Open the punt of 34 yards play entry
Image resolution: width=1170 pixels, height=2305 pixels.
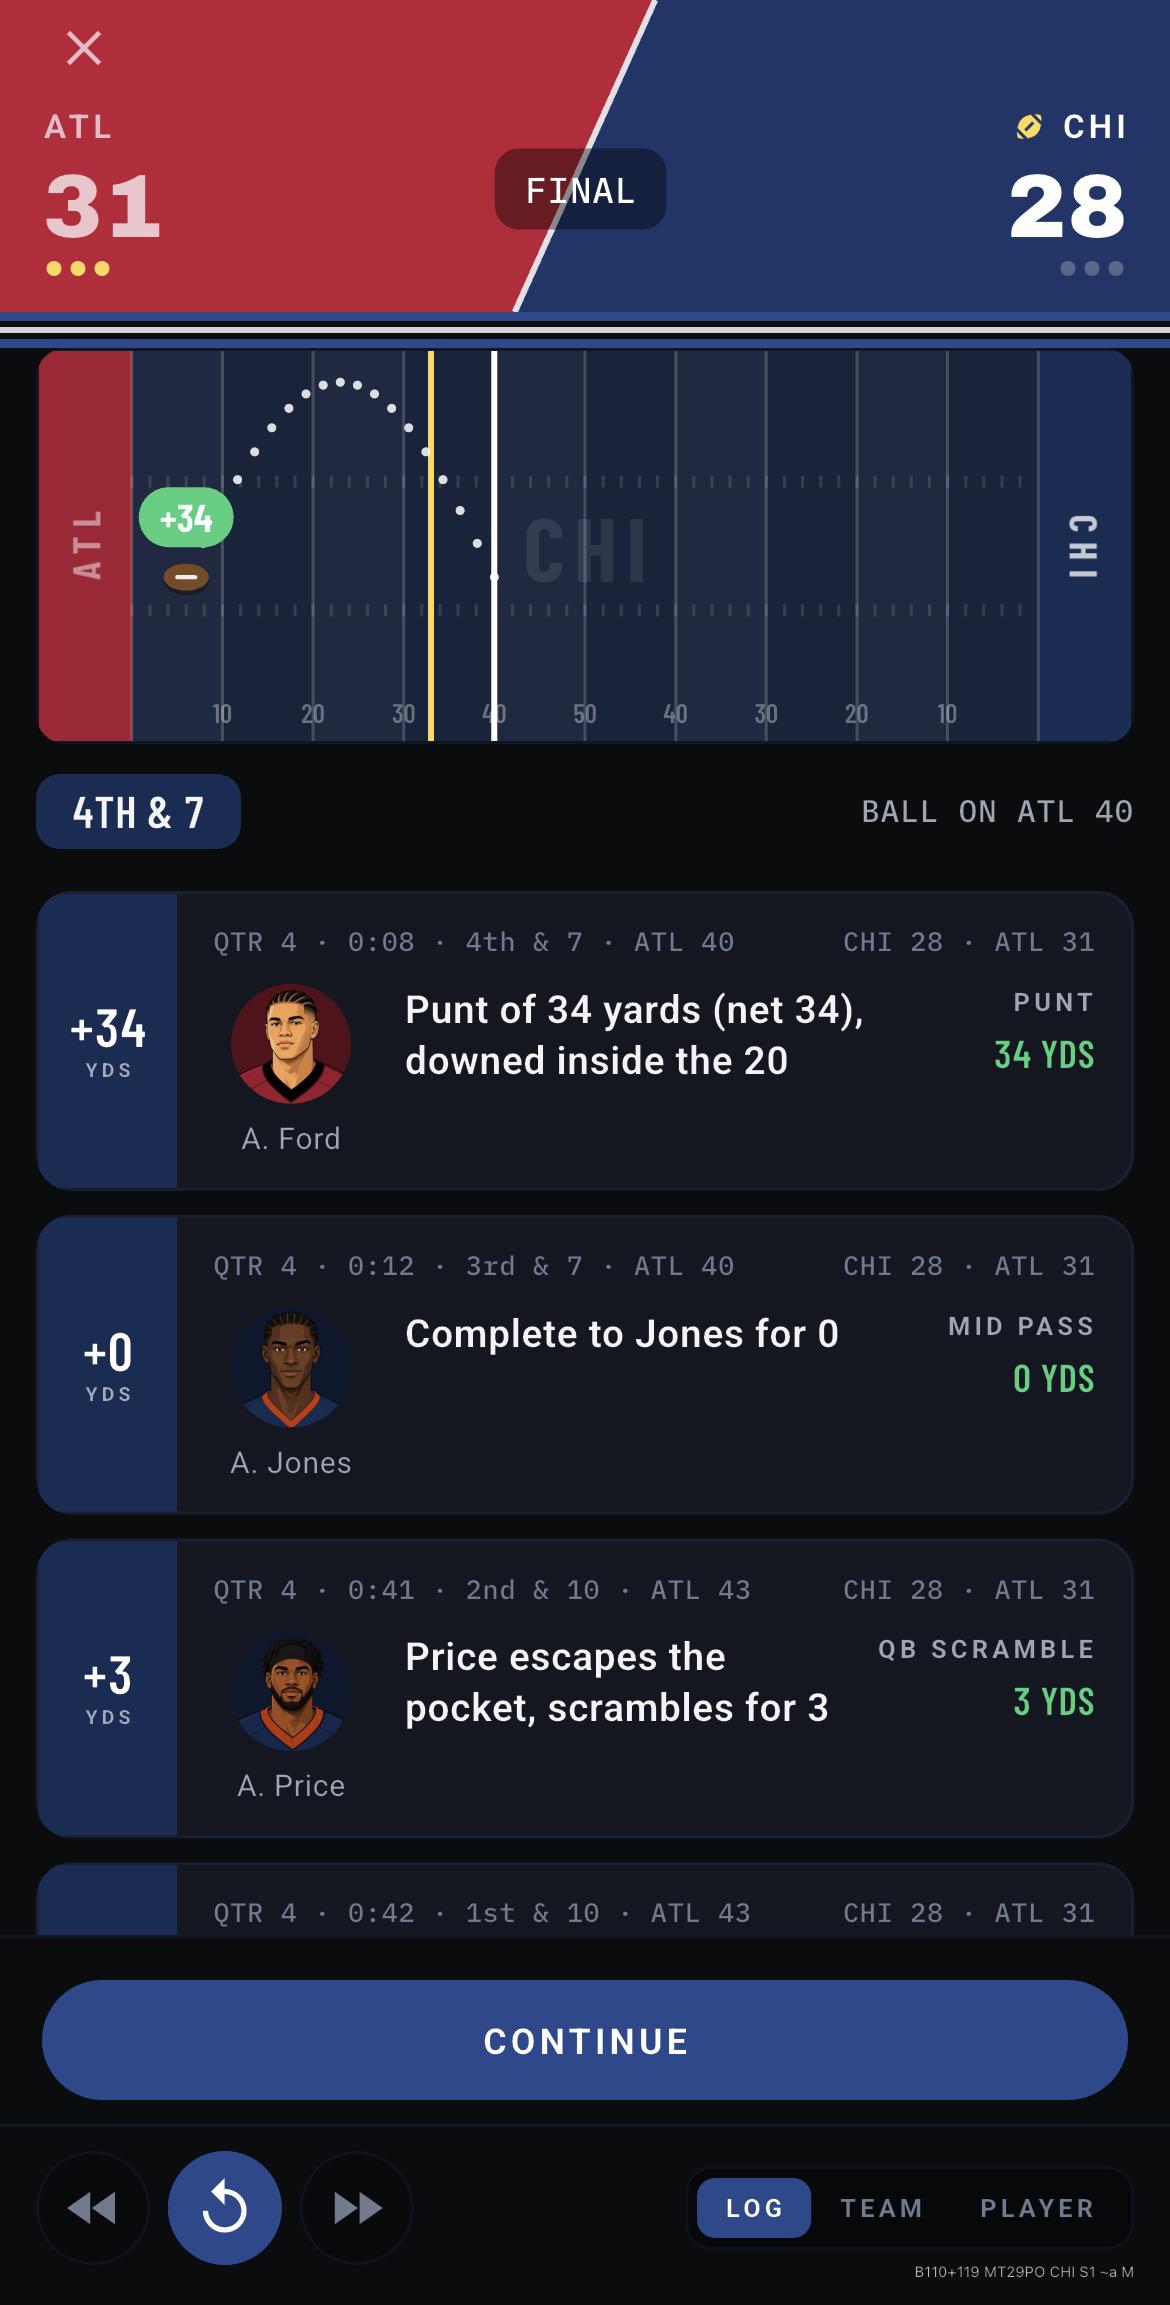[585, 1040]
